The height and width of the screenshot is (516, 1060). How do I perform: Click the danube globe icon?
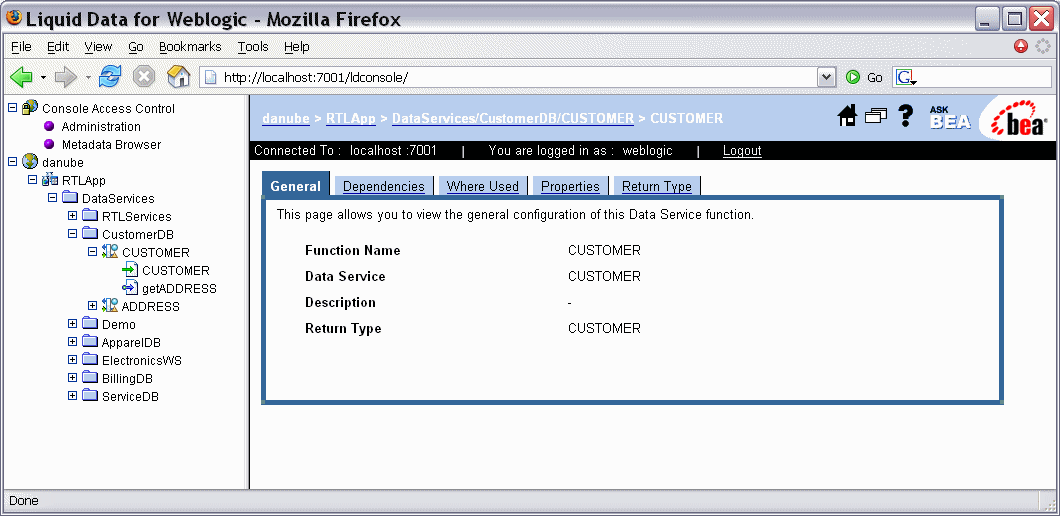30,162
